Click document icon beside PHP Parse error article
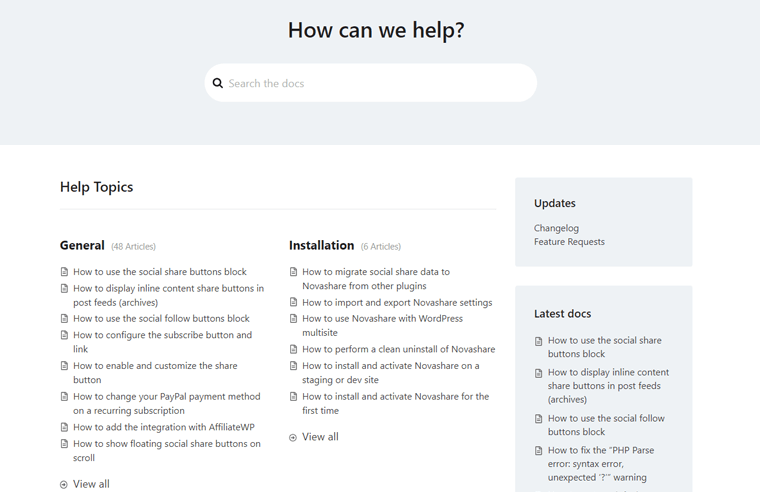 (x=538, y=451)
